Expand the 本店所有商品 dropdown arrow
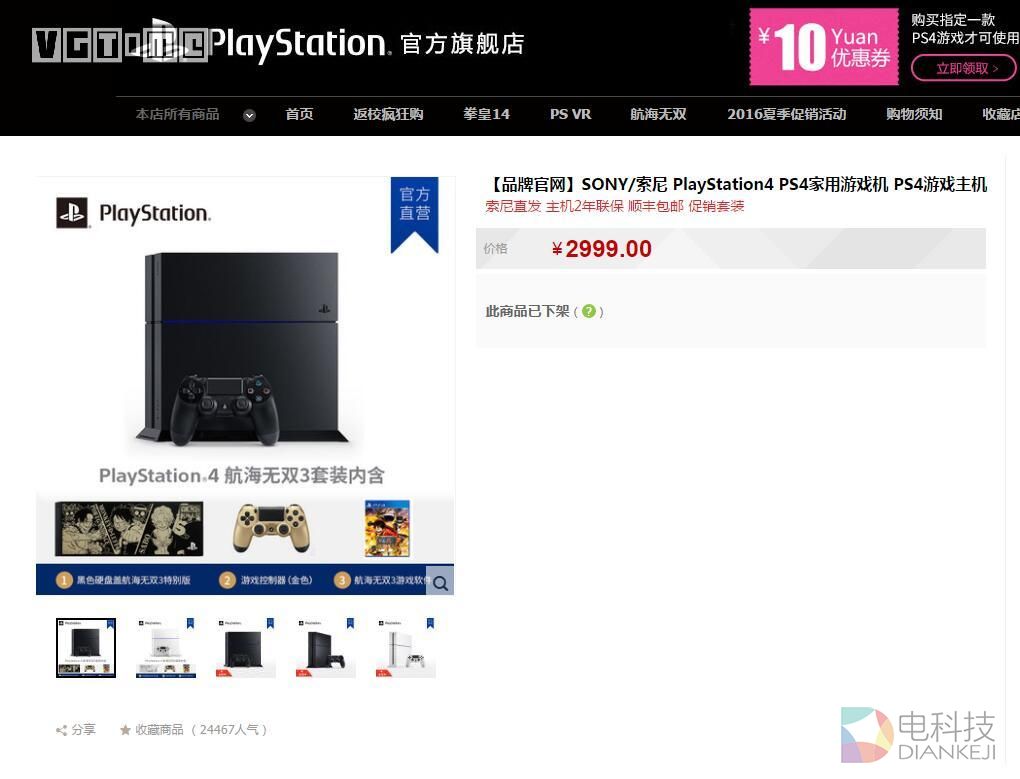Viewport: 1020px width, 779px height. tap(249, 115)
